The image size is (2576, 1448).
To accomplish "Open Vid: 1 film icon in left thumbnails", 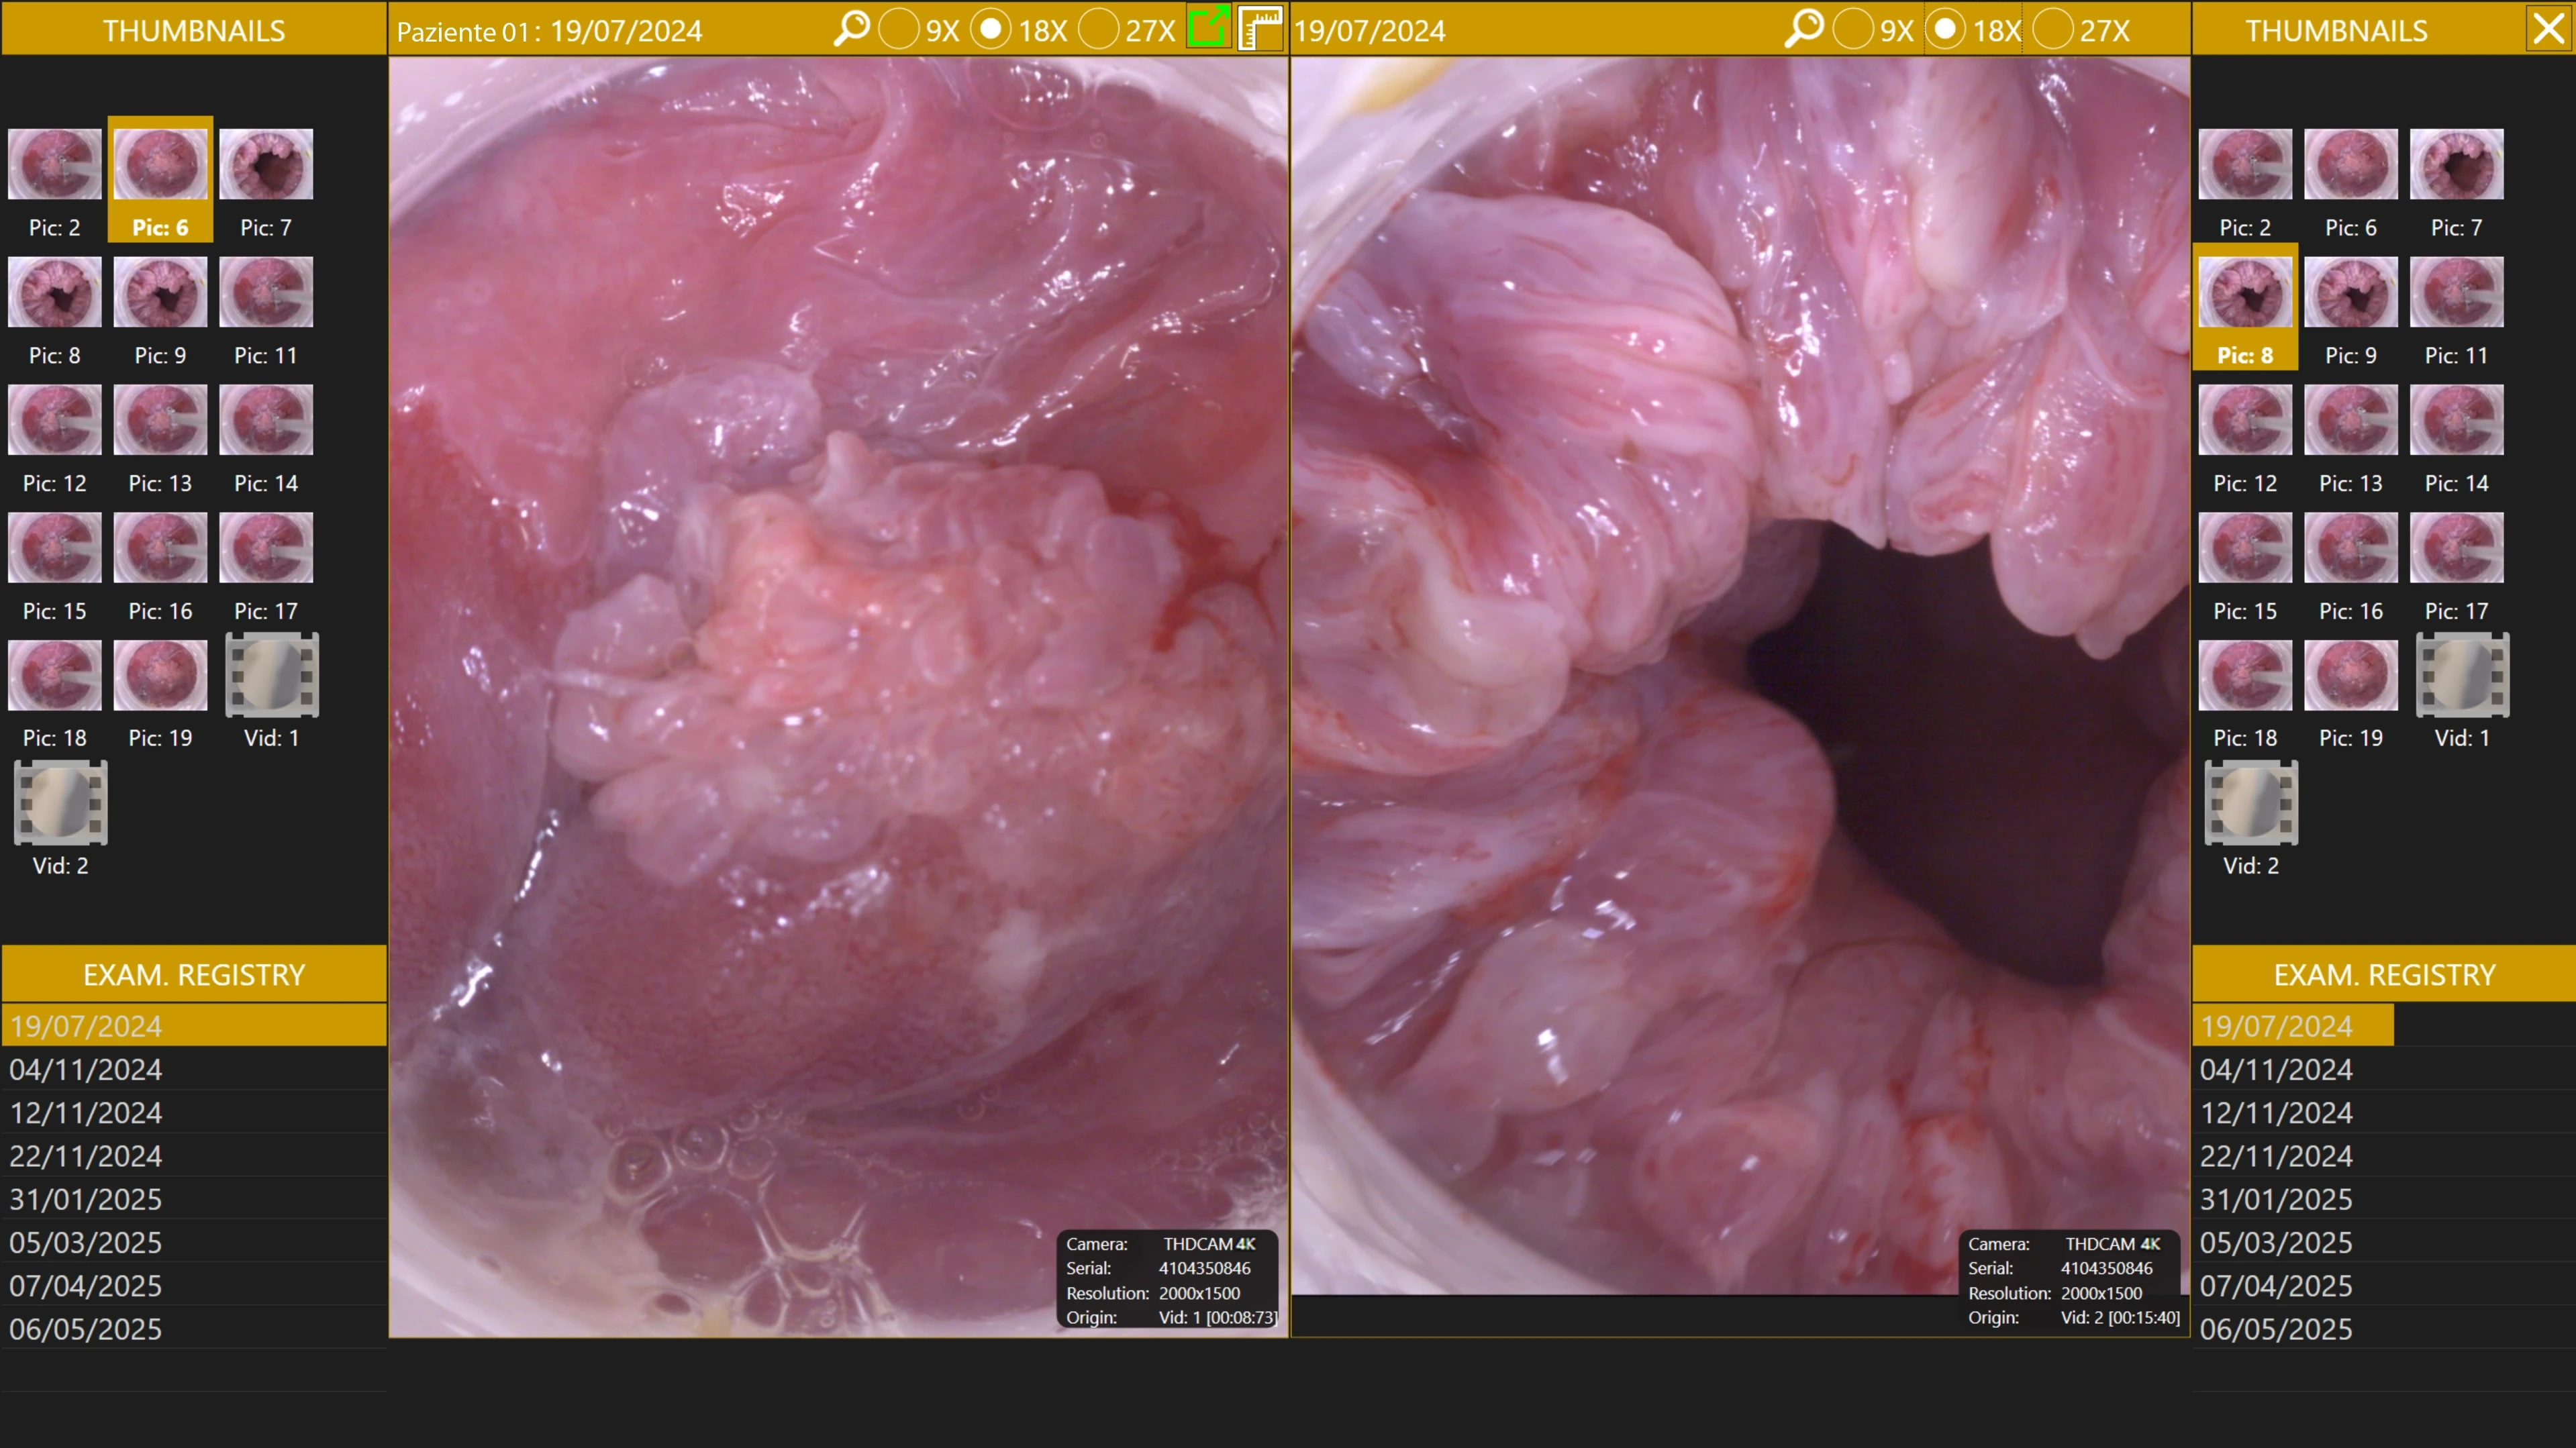I will (271, 675).
